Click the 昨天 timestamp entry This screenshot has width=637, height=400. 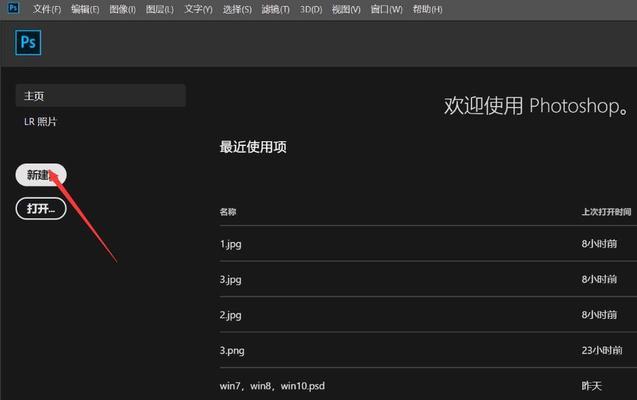coord(591,386)
